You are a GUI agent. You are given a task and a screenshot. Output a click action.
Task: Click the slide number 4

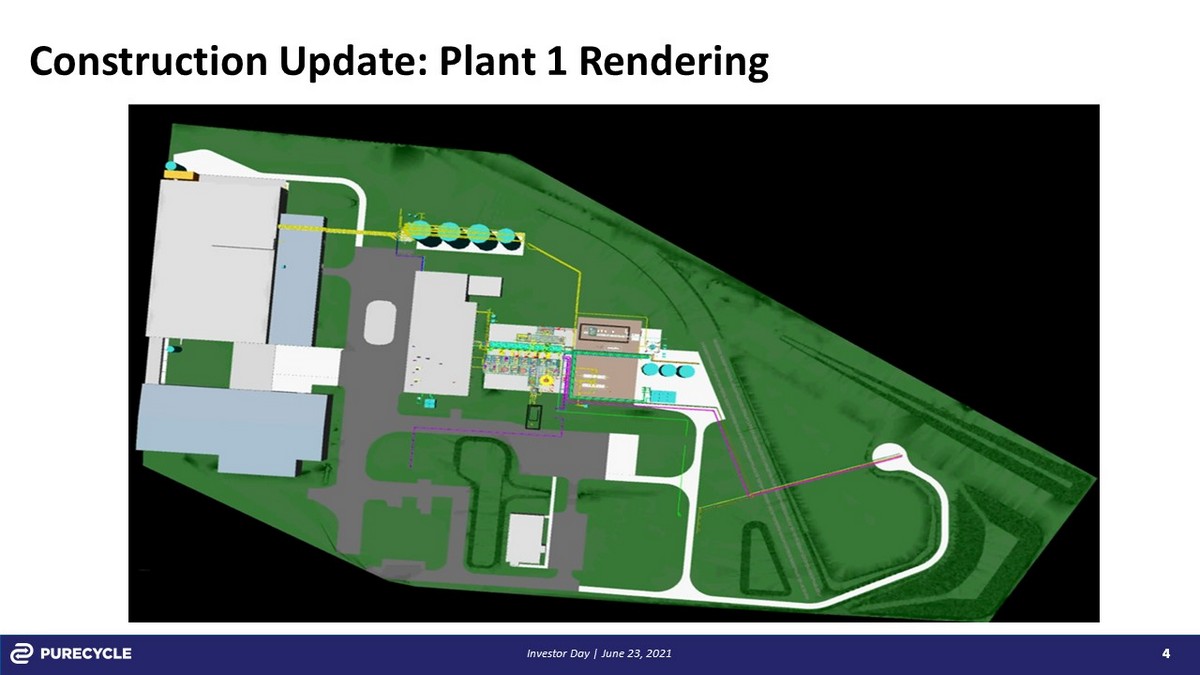(x=1166, y=654)
